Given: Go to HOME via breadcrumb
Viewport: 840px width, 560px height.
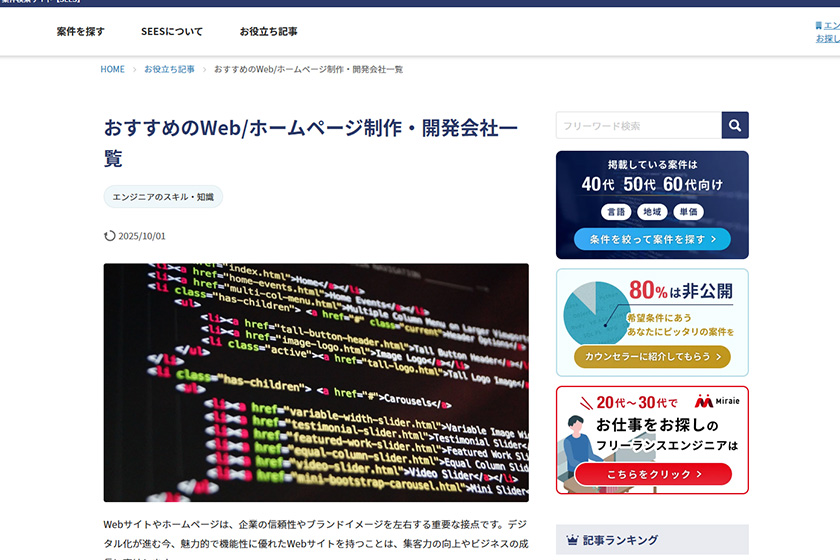Looking at the screenshot, I should 112,69.
